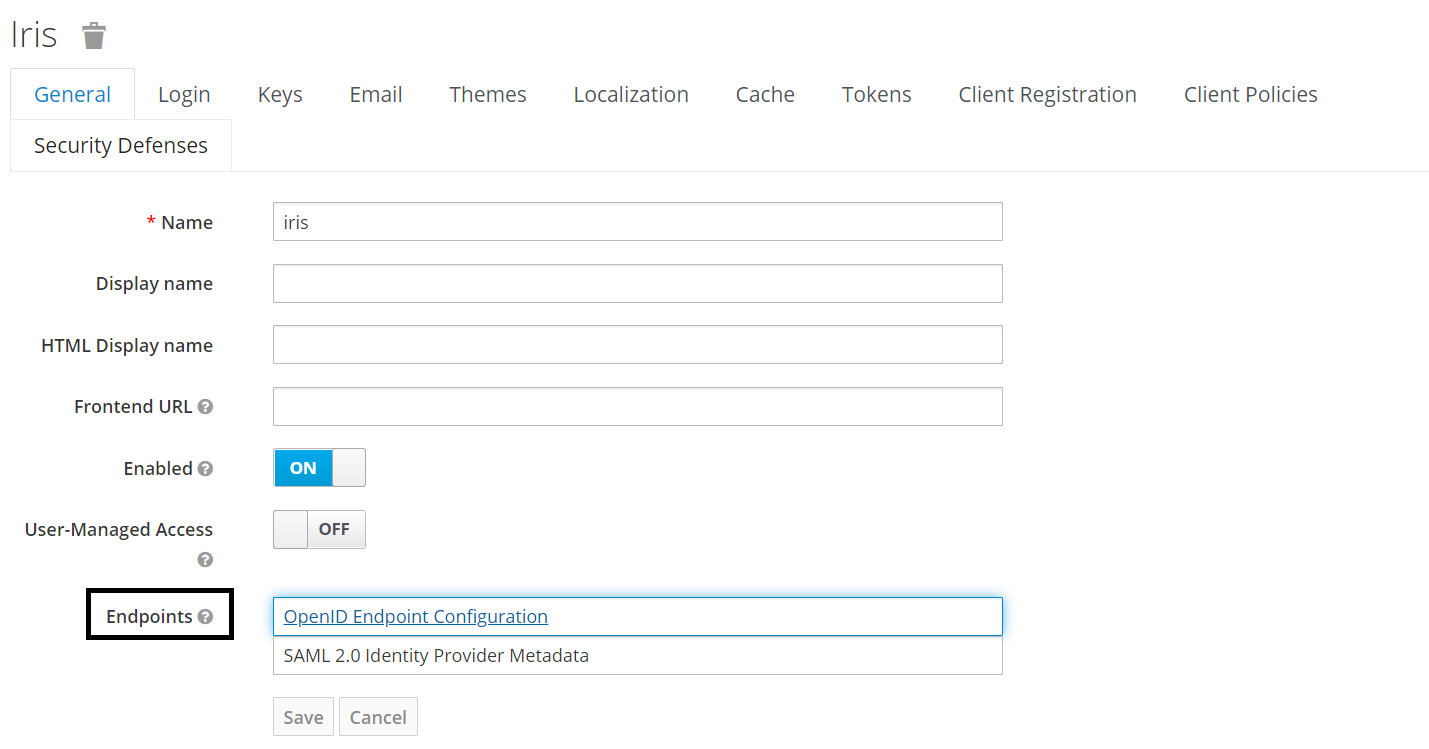Toggle the Enabled switch off
The image size is (1429, 749).
[319, 468]
